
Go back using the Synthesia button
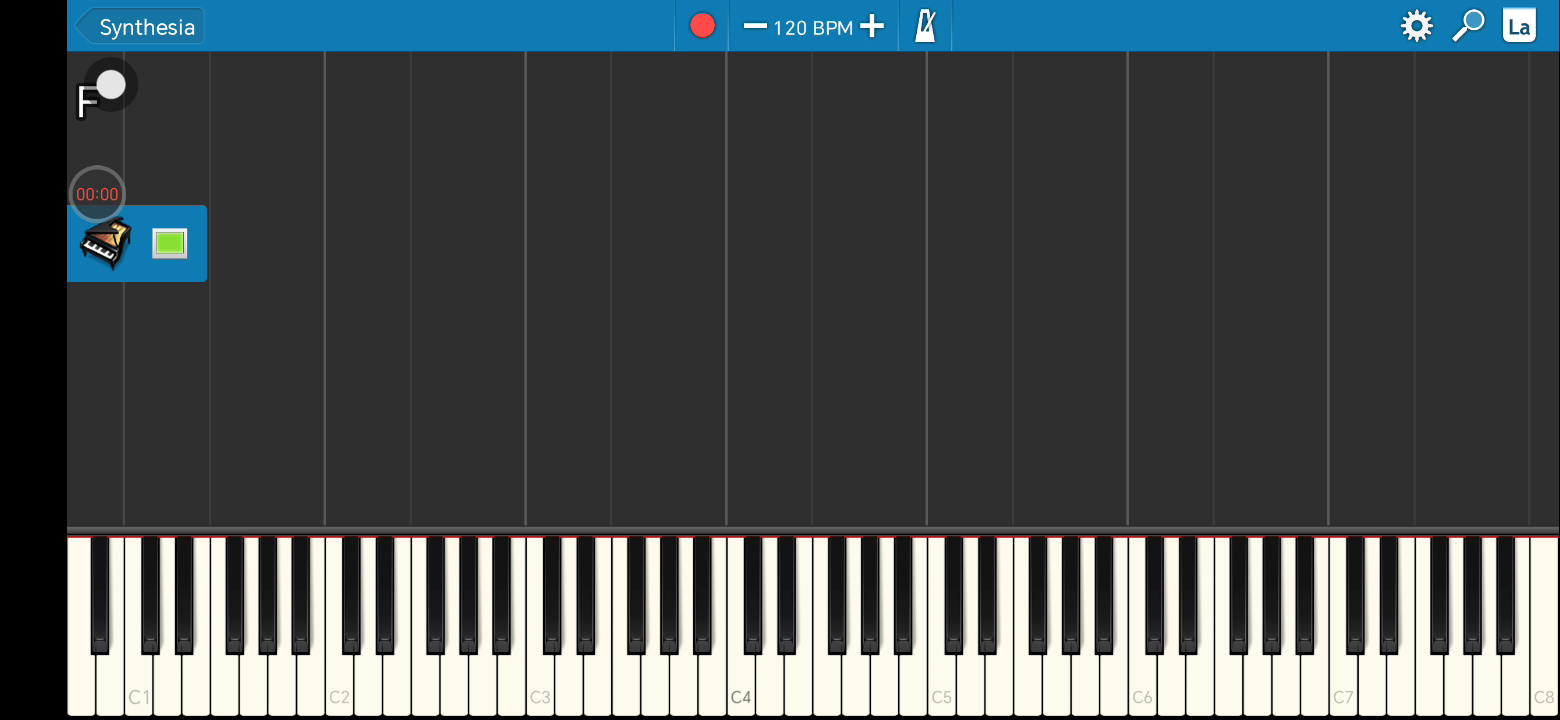[x=140, y=26]
